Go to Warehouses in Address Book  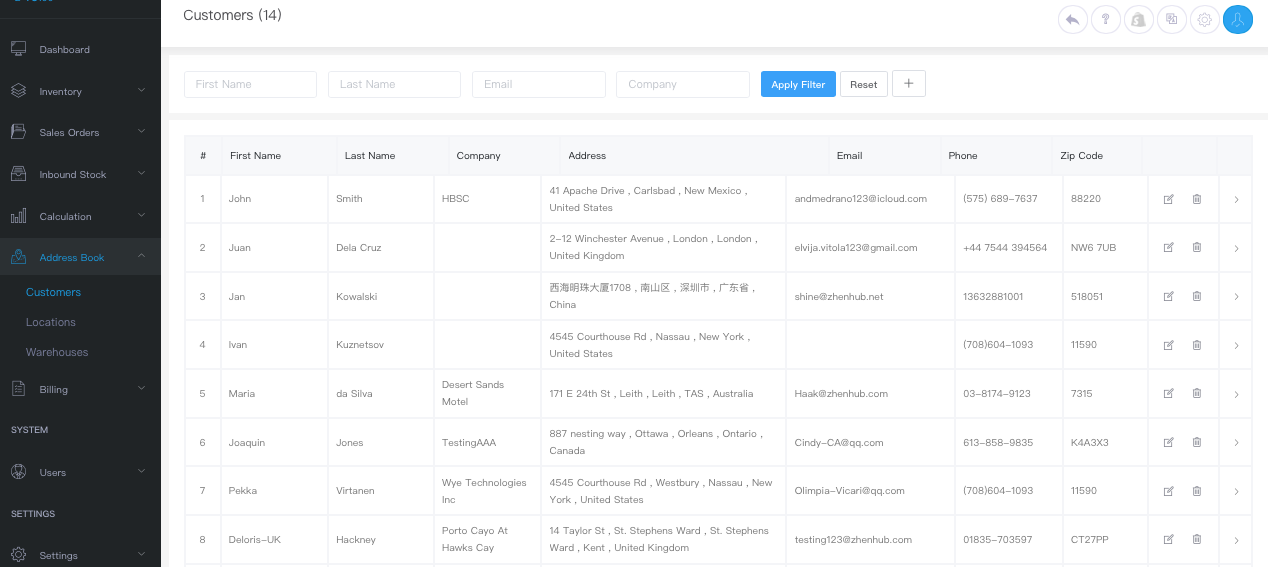(x=57, y=352)
